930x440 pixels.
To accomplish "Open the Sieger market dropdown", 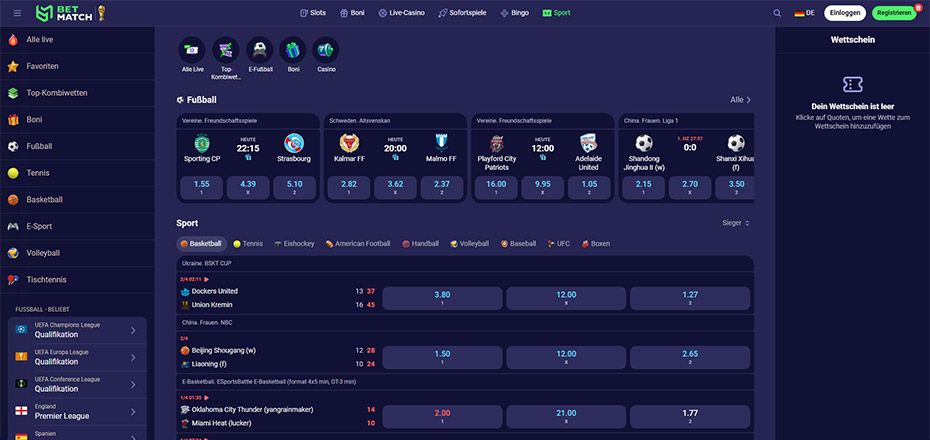I will [736, 223].
